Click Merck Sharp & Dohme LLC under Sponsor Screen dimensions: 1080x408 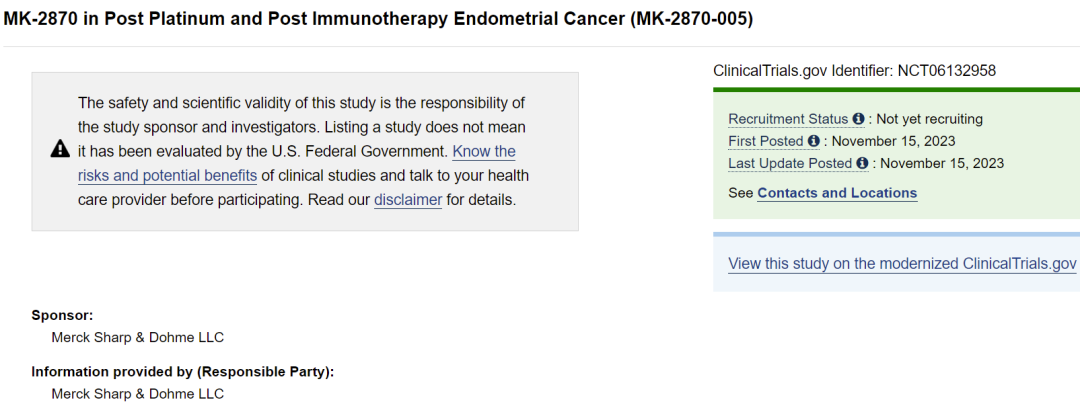point(138,338)
